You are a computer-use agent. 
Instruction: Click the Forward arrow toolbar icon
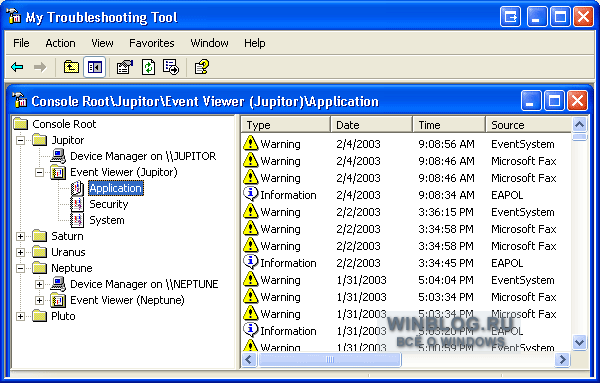40,67
